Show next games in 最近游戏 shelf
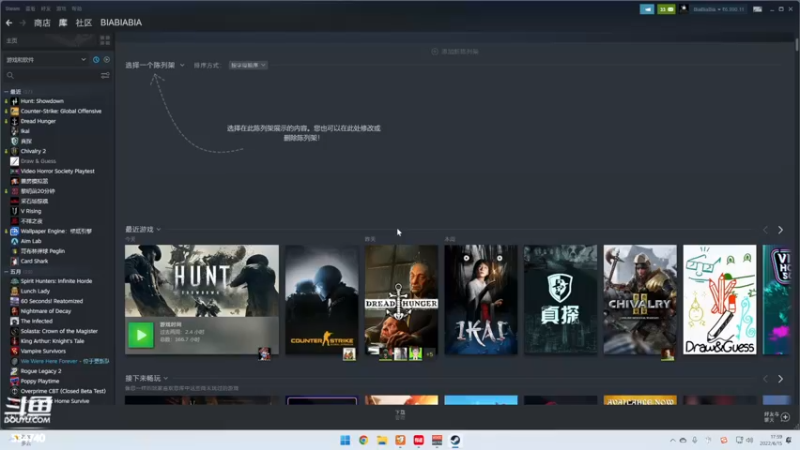The height and width of the screenshot is (450, 800). (x=780, y=230)
